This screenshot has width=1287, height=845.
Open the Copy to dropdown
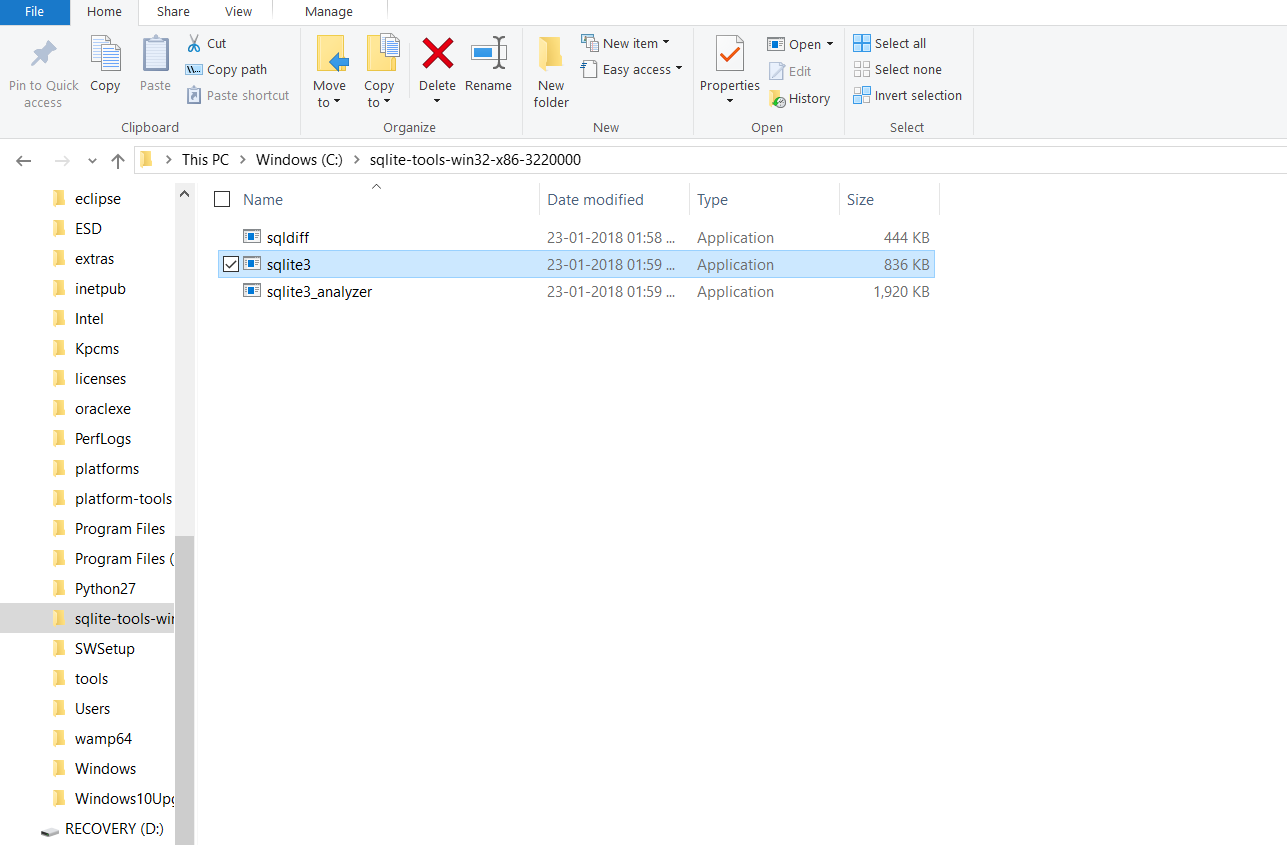click(379, 94)
